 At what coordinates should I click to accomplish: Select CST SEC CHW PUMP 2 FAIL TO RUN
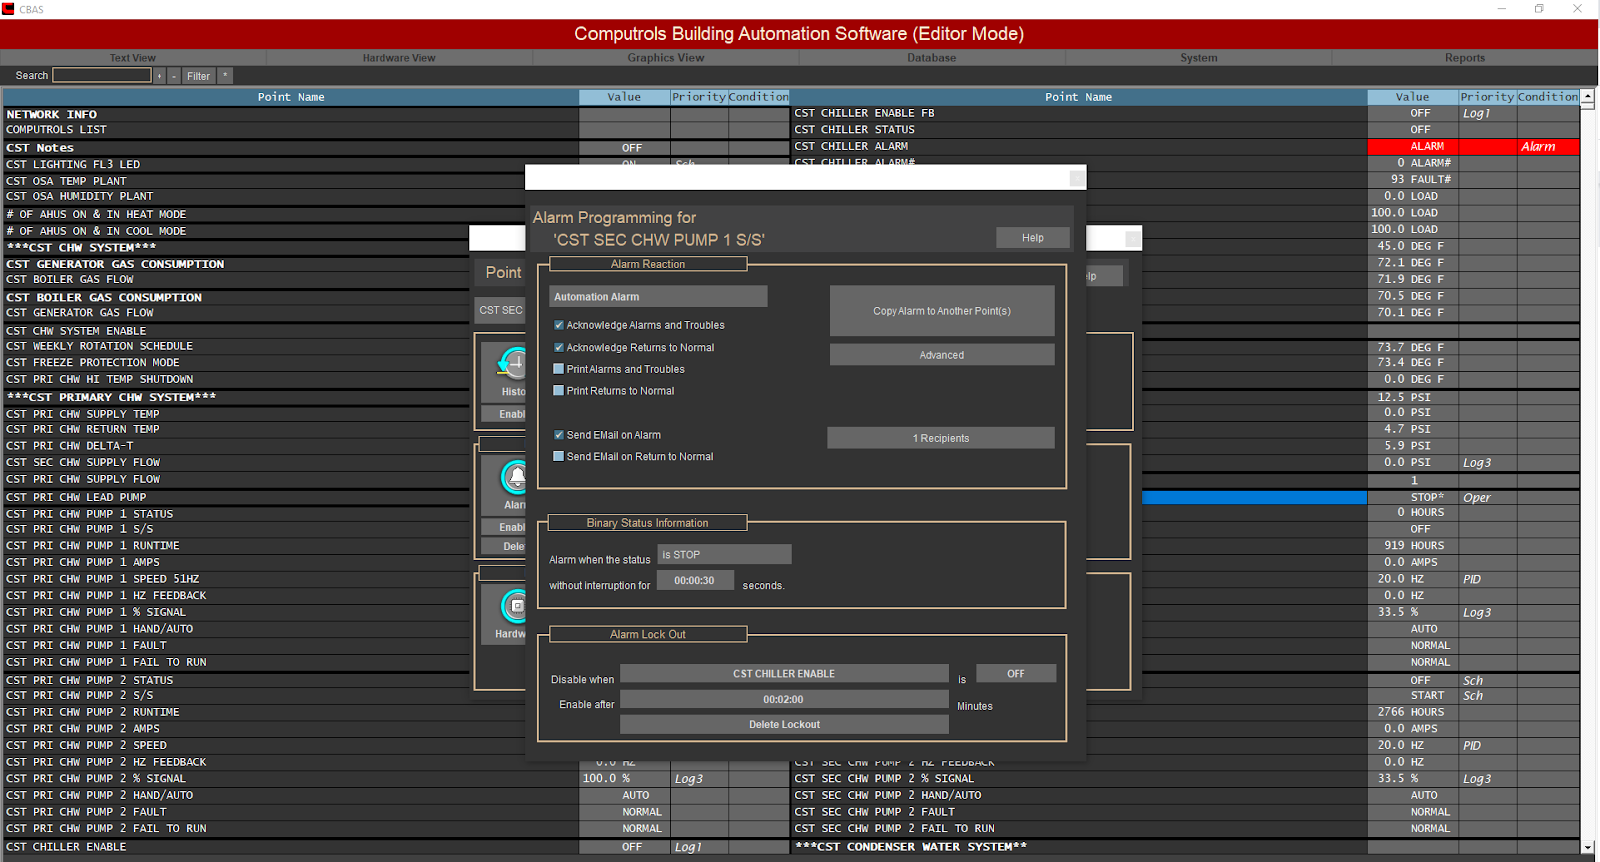[1078, 828]
